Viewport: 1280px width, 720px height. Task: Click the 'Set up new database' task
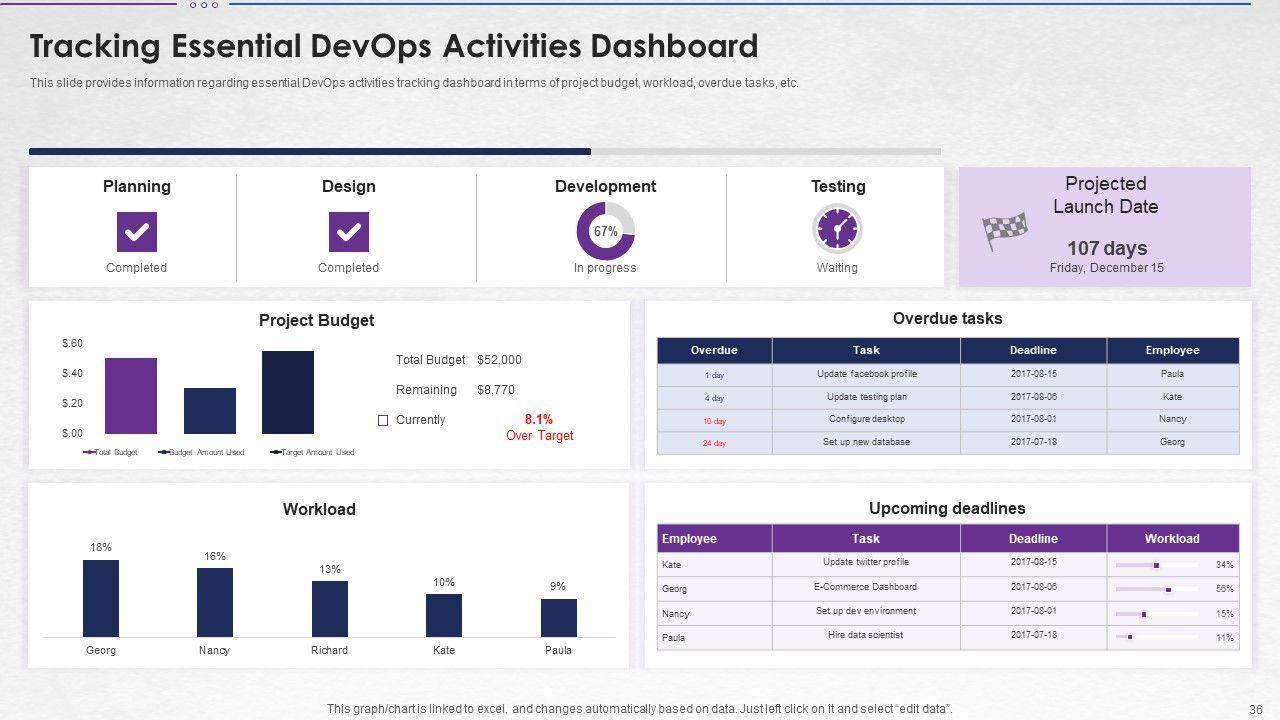(x=866, y=442)
